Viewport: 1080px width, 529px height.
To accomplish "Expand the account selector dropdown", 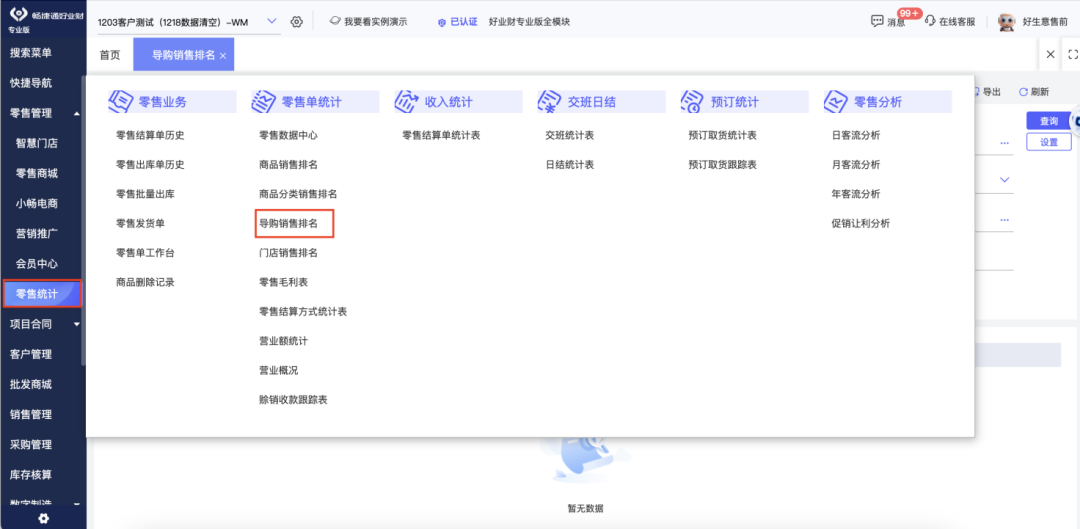I will [x=271, y=21].
